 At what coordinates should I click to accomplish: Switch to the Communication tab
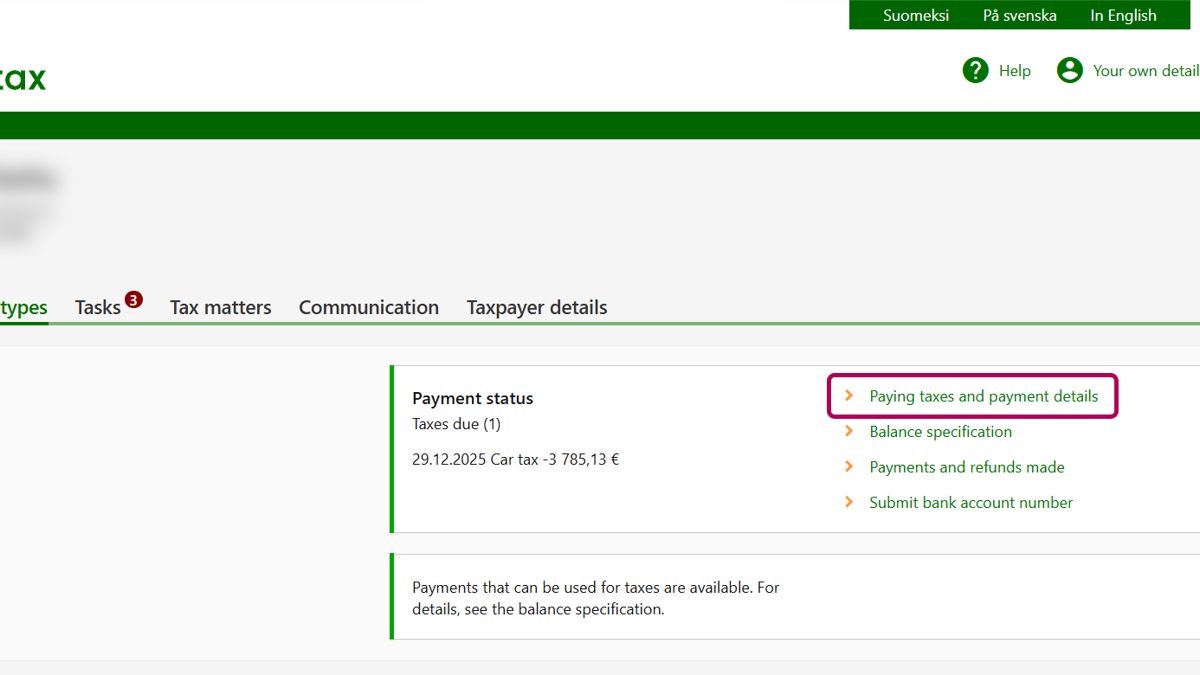click(368, 308)
